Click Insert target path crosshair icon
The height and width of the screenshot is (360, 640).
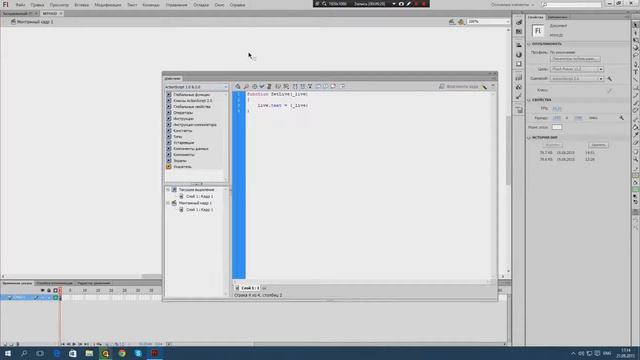pos(254,87)
